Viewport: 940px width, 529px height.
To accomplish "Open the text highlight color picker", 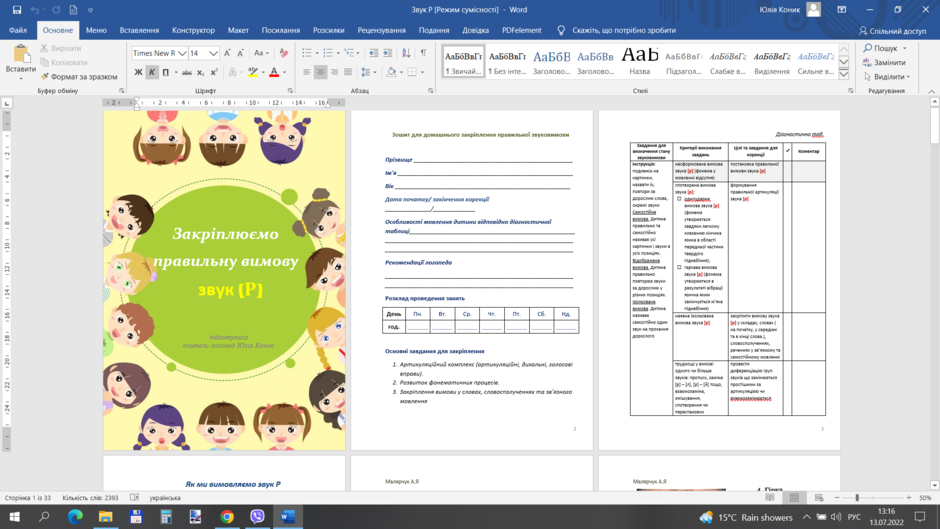I will pos(261,73).
